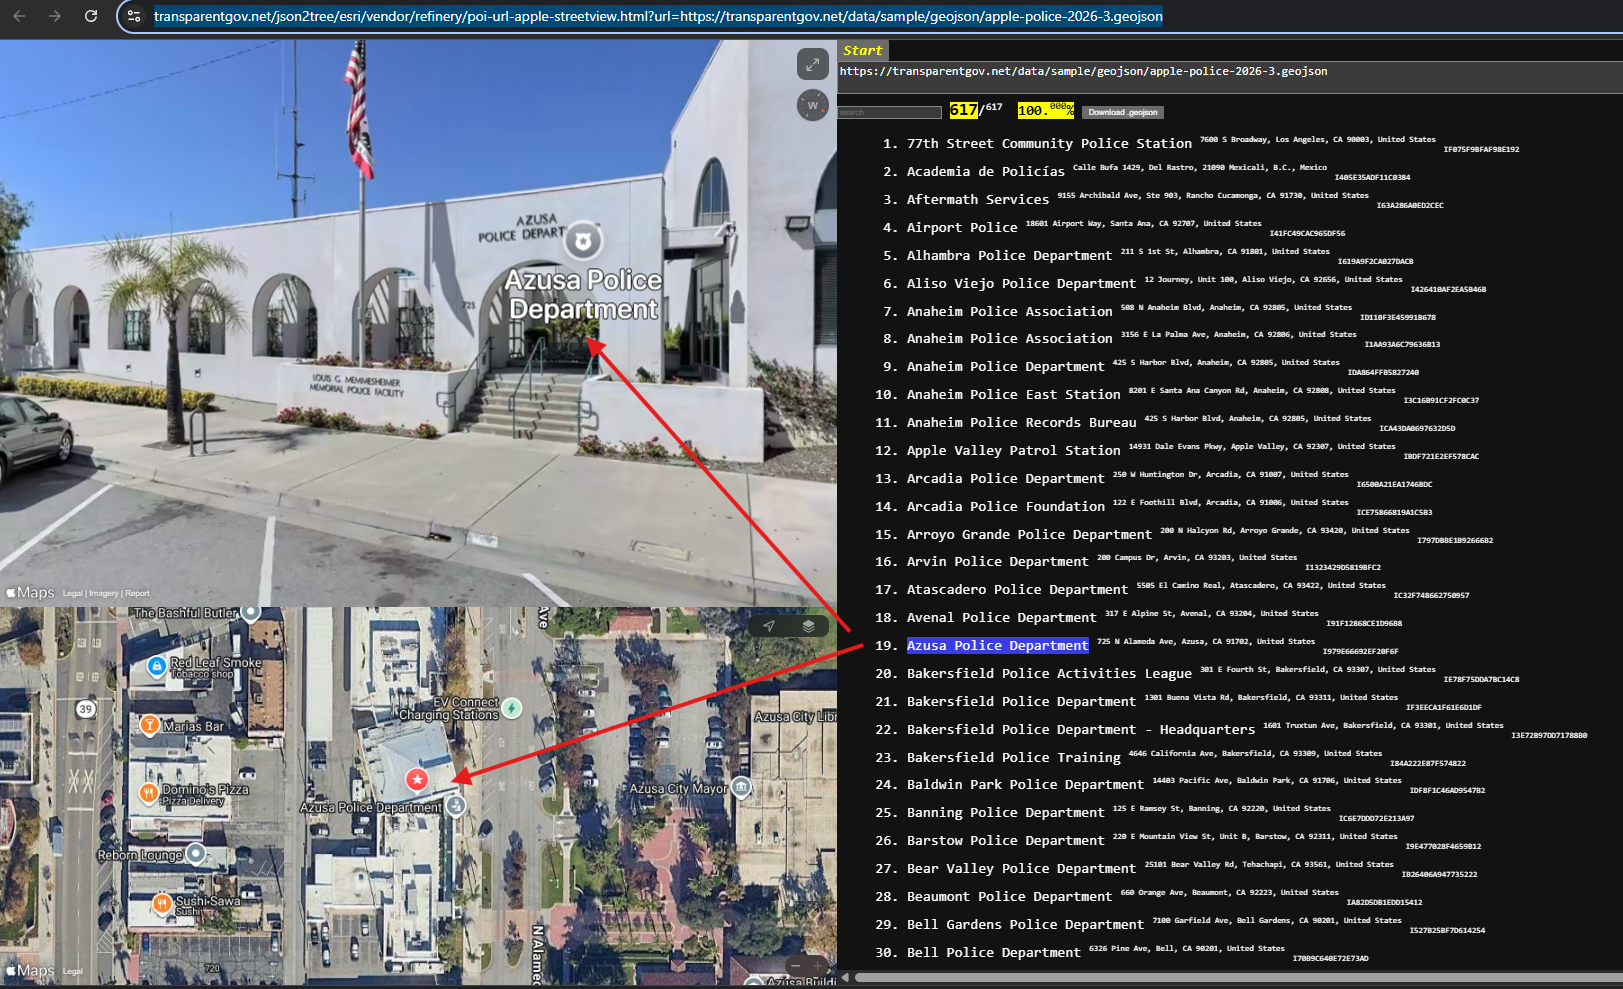Viewport: 1623px width, 989px height.
Task: Select the Domino's Pizza map marker
Action: point(148,793)
